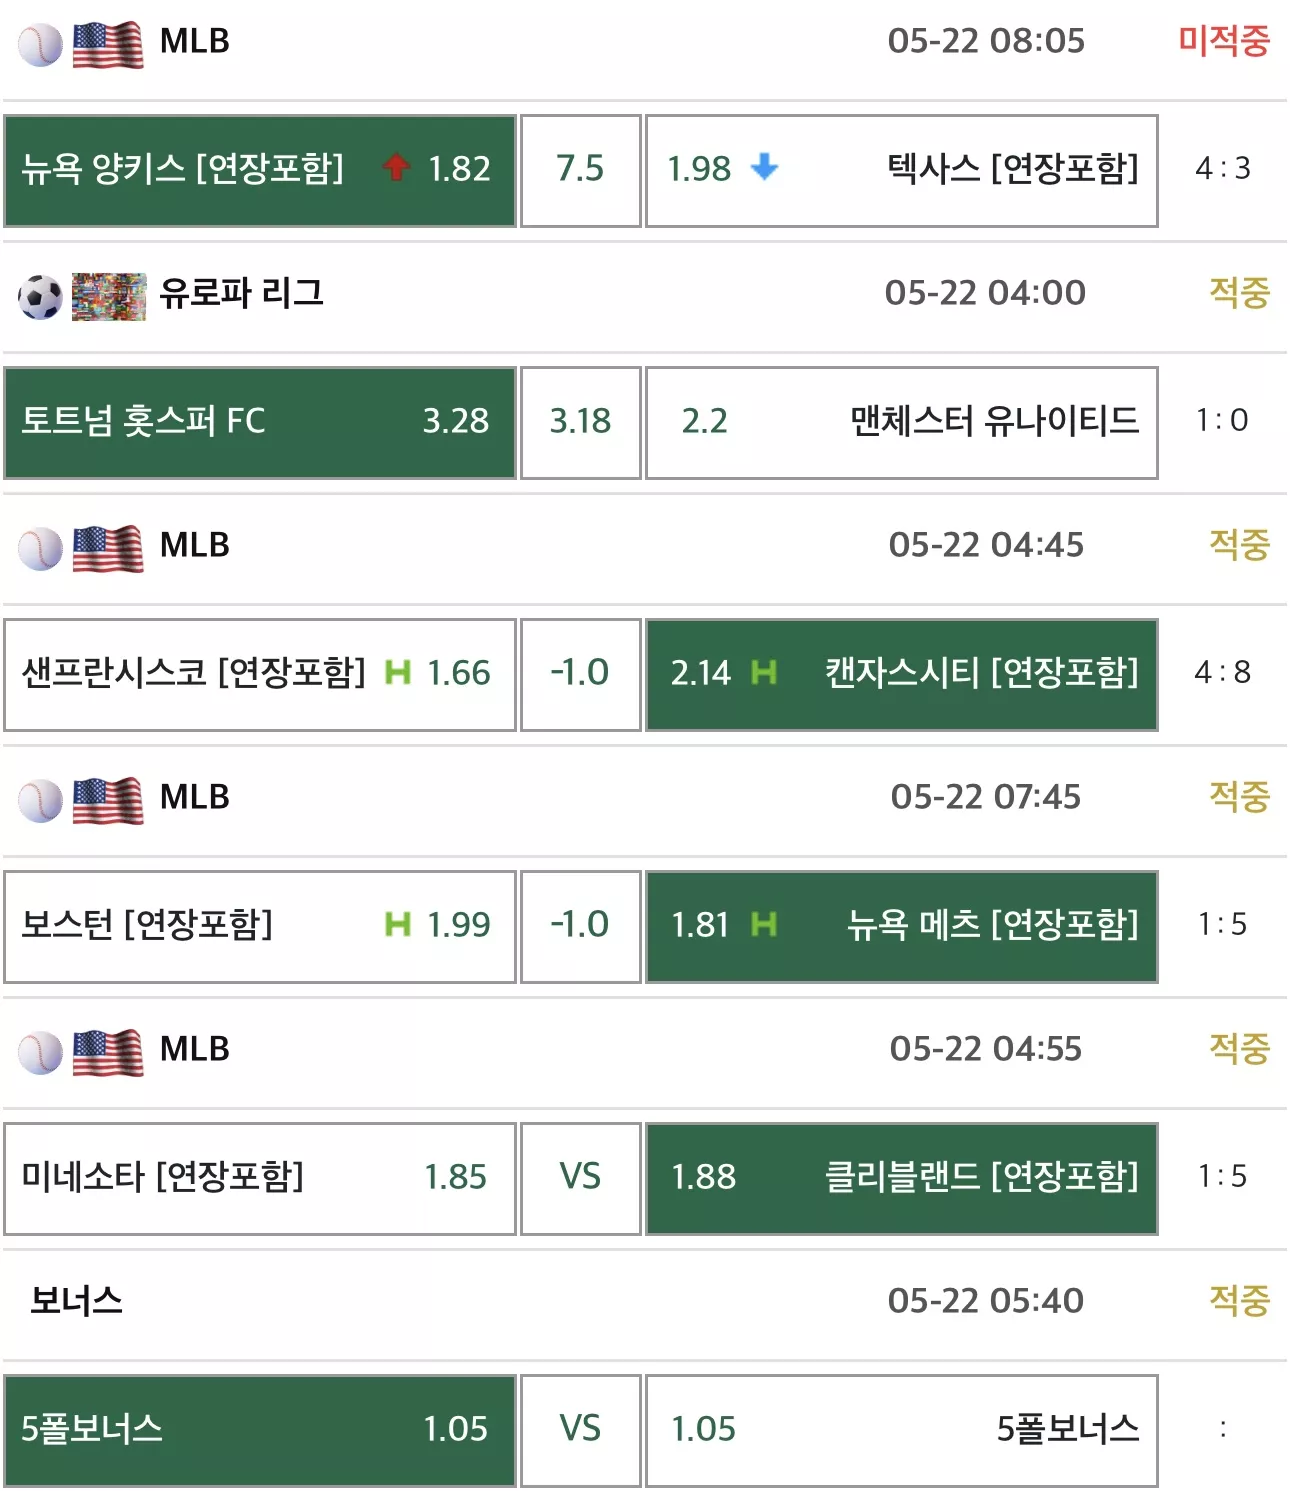Click the H handicap icon beside 캔자스시티 odds

[764, 672]
